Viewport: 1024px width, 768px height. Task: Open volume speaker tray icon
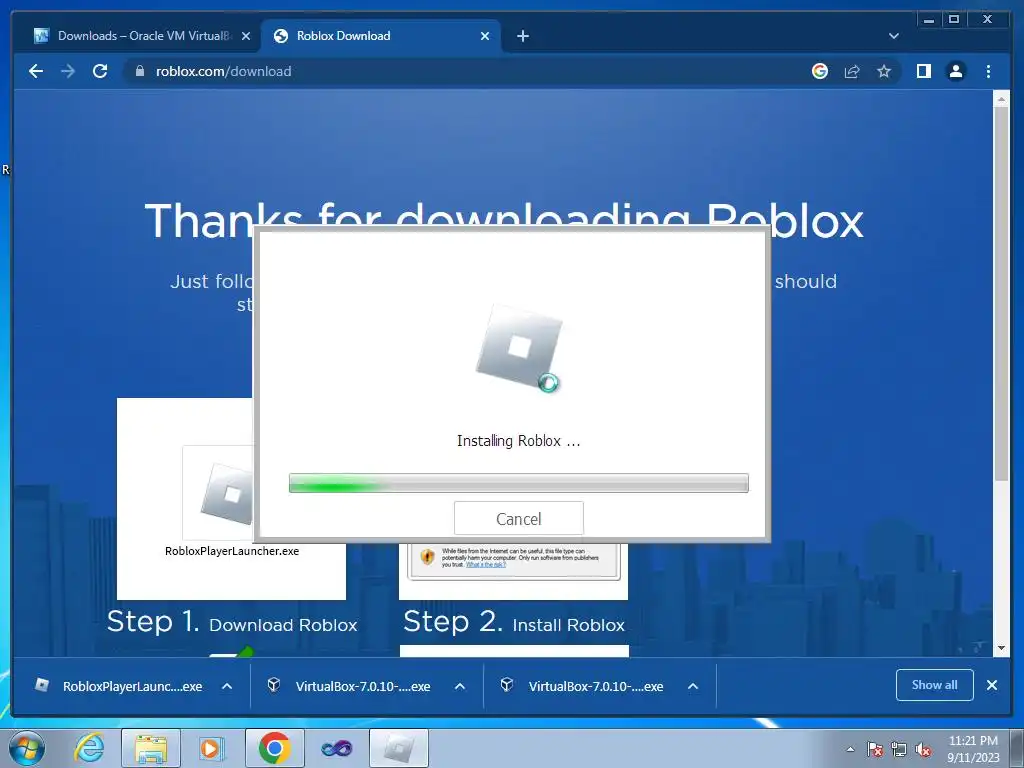(x=923, y=749)
